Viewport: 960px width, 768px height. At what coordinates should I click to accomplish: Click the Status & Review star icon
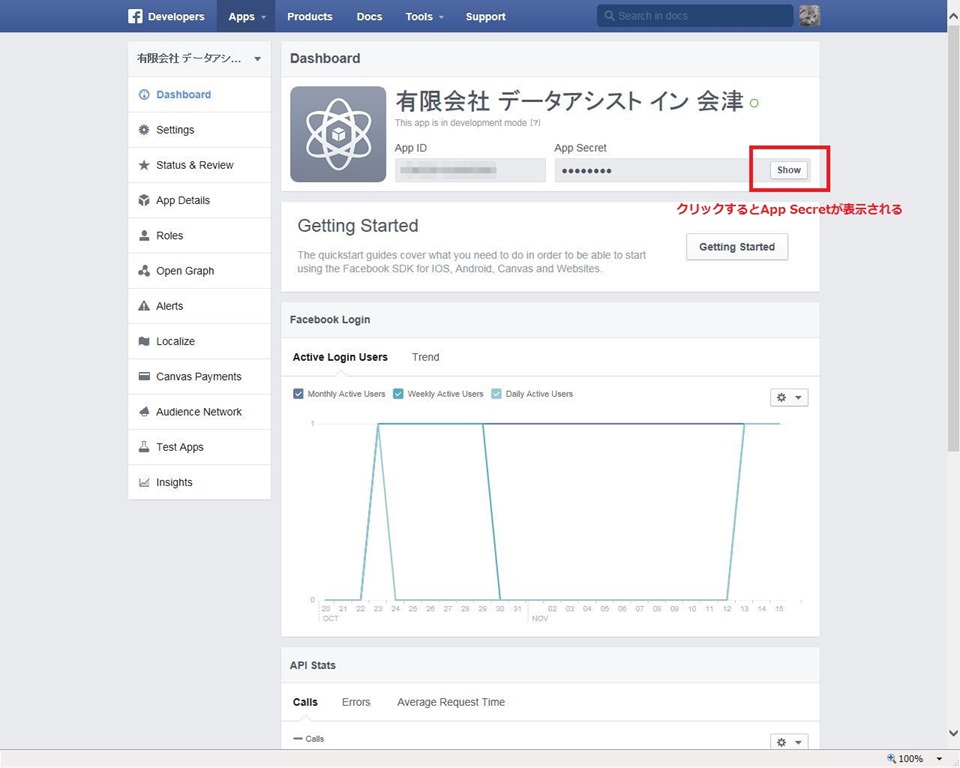point(144,165)
